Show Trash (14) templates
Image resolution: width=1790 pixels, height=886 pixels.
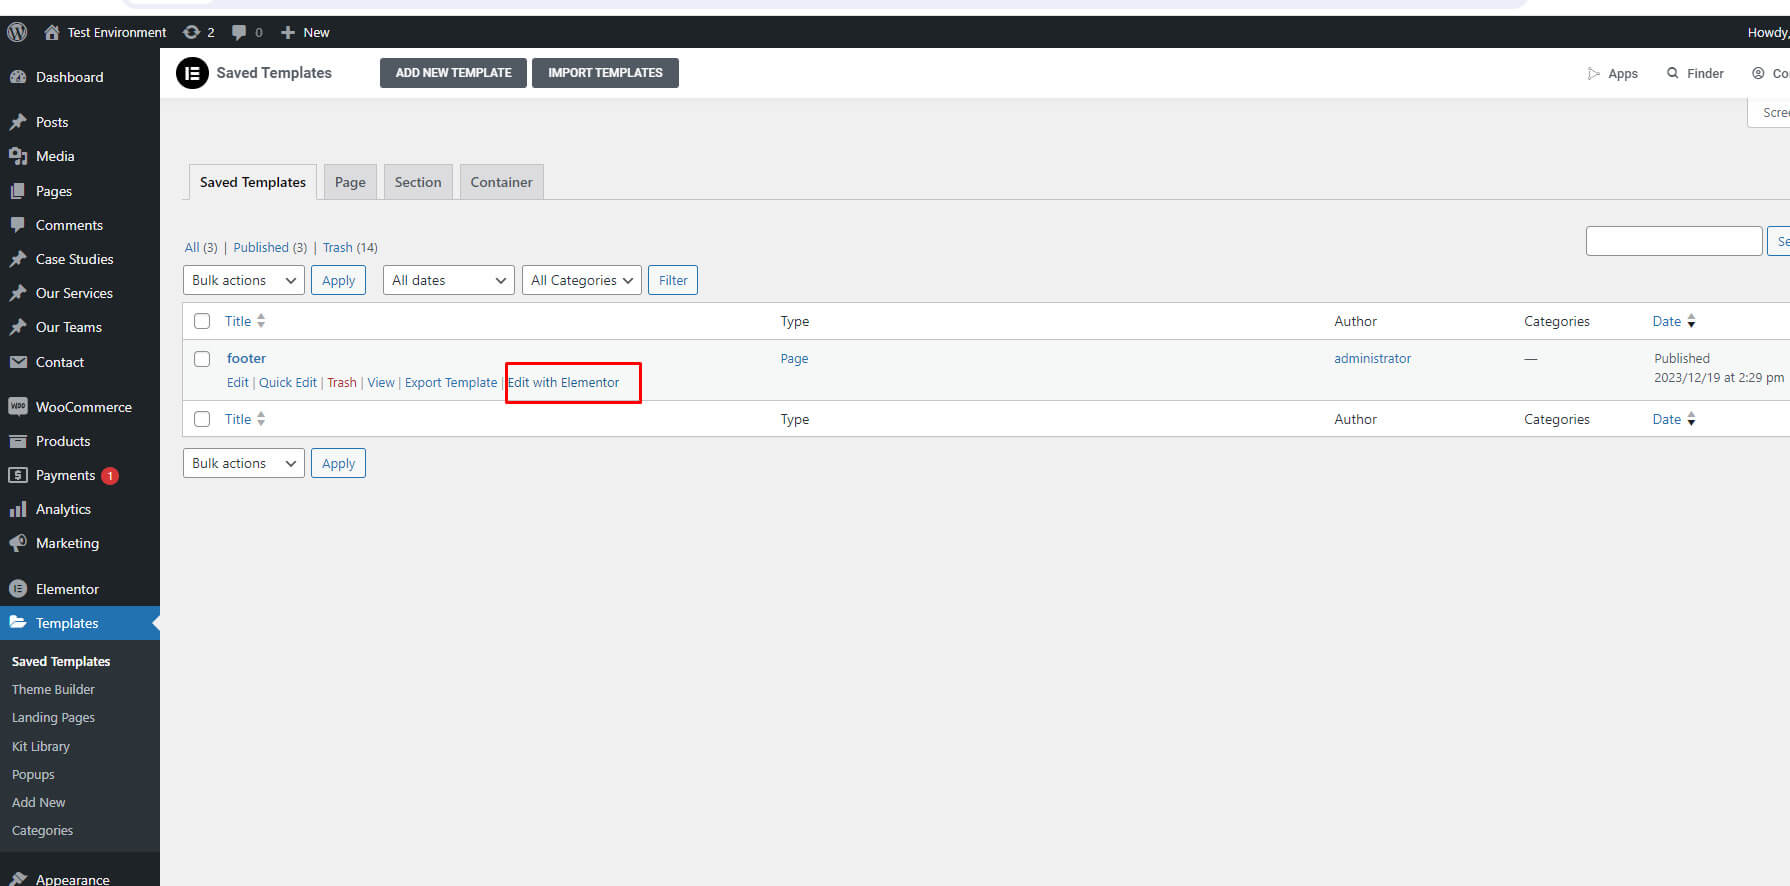point(350,247)
